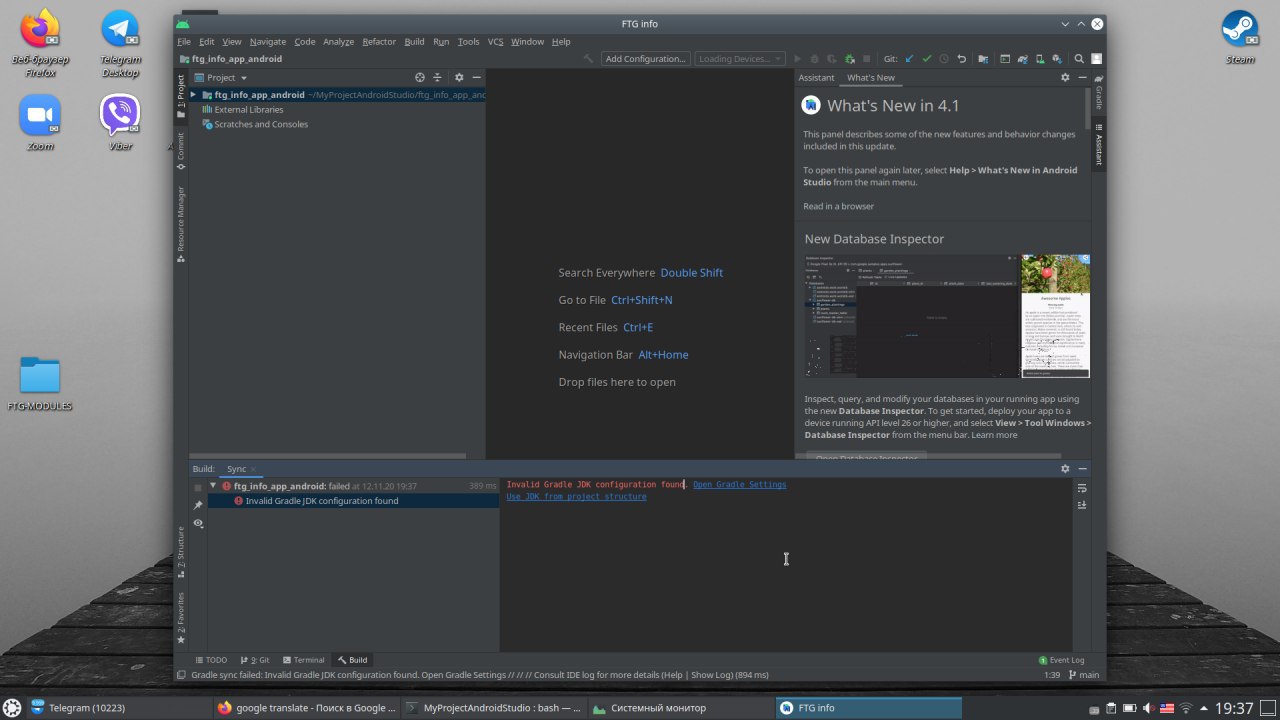Open the TODO tool window tab

[211, 660]
